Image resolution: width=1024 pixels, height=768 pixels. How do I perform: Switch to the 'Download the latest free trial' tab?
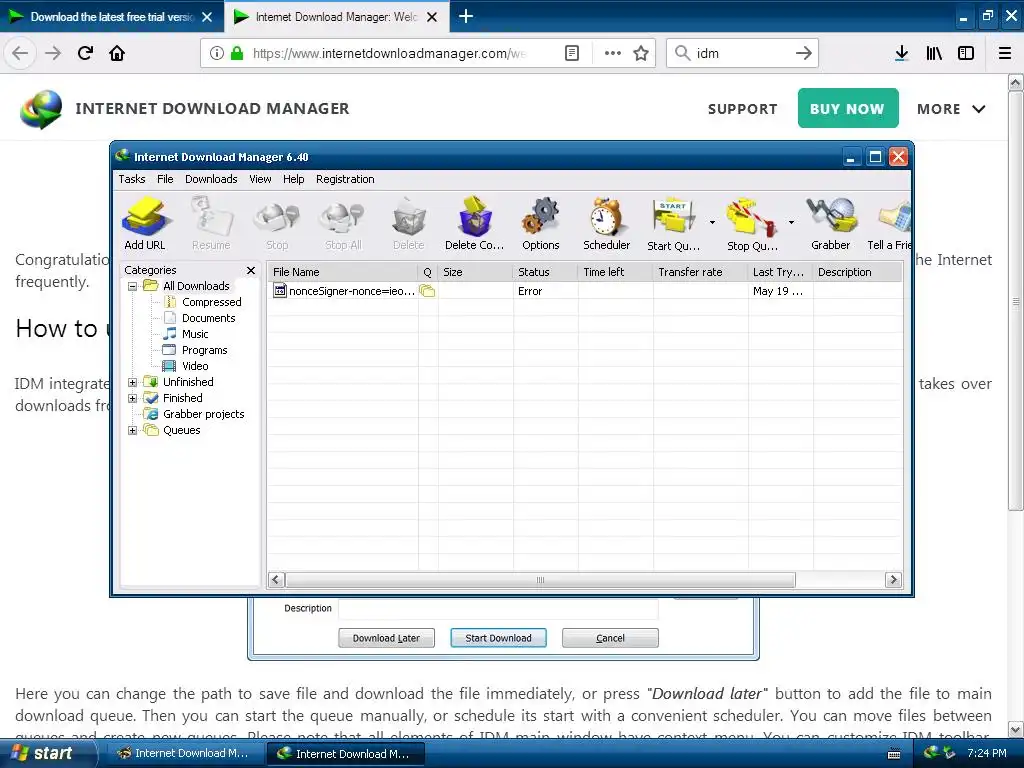[x=111, y=17]
